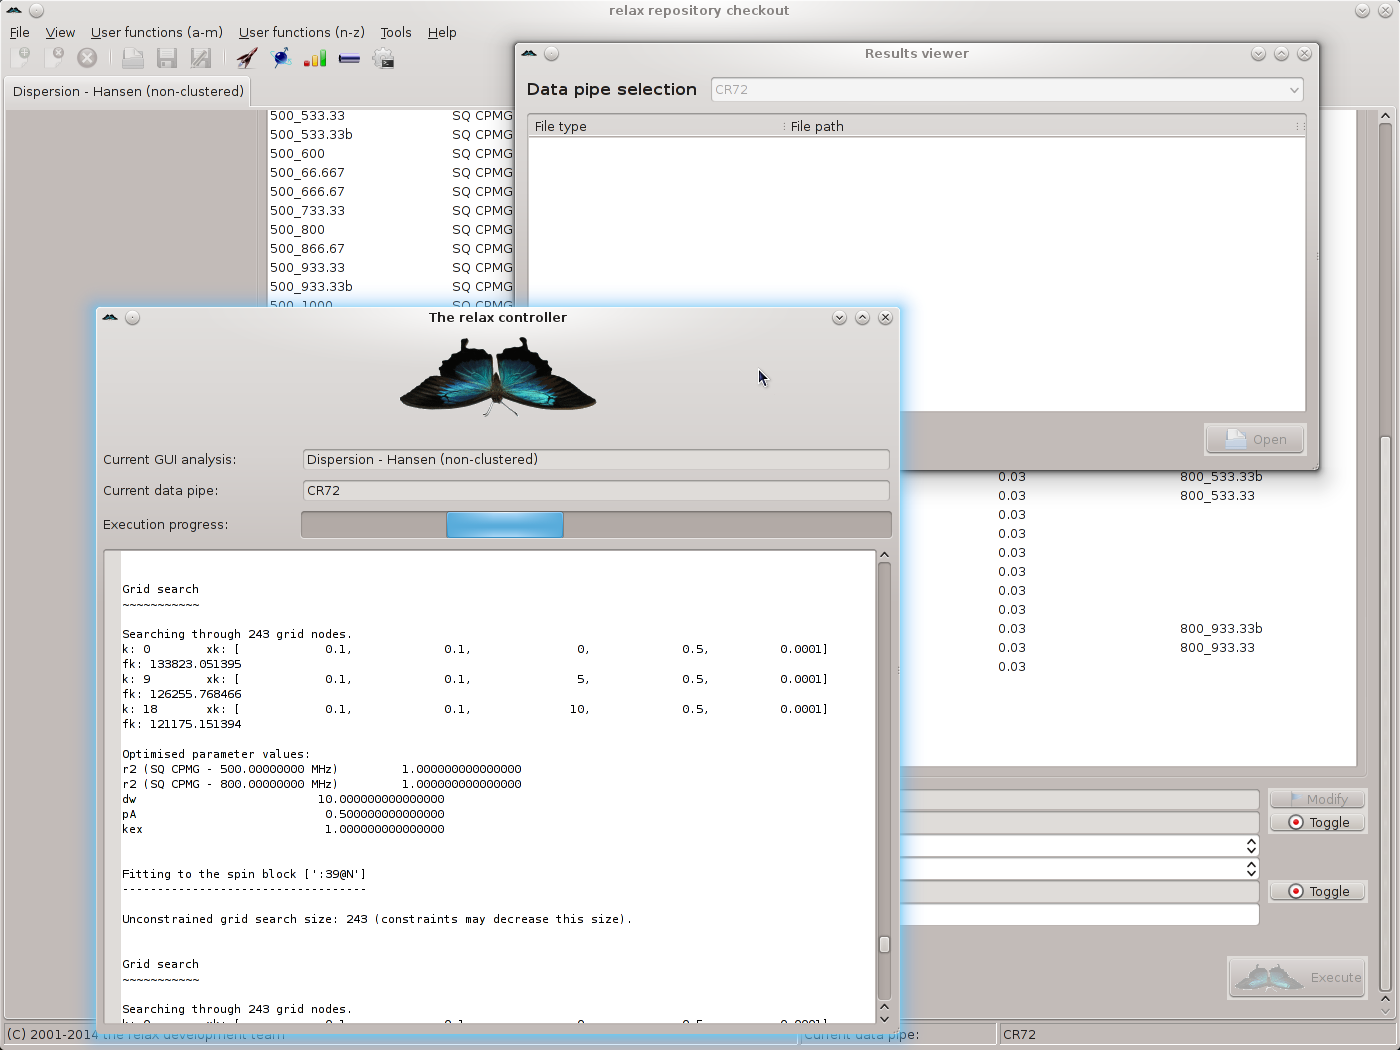
Task: Expand the Data pipe selection dropdown
Action: 1006,90
